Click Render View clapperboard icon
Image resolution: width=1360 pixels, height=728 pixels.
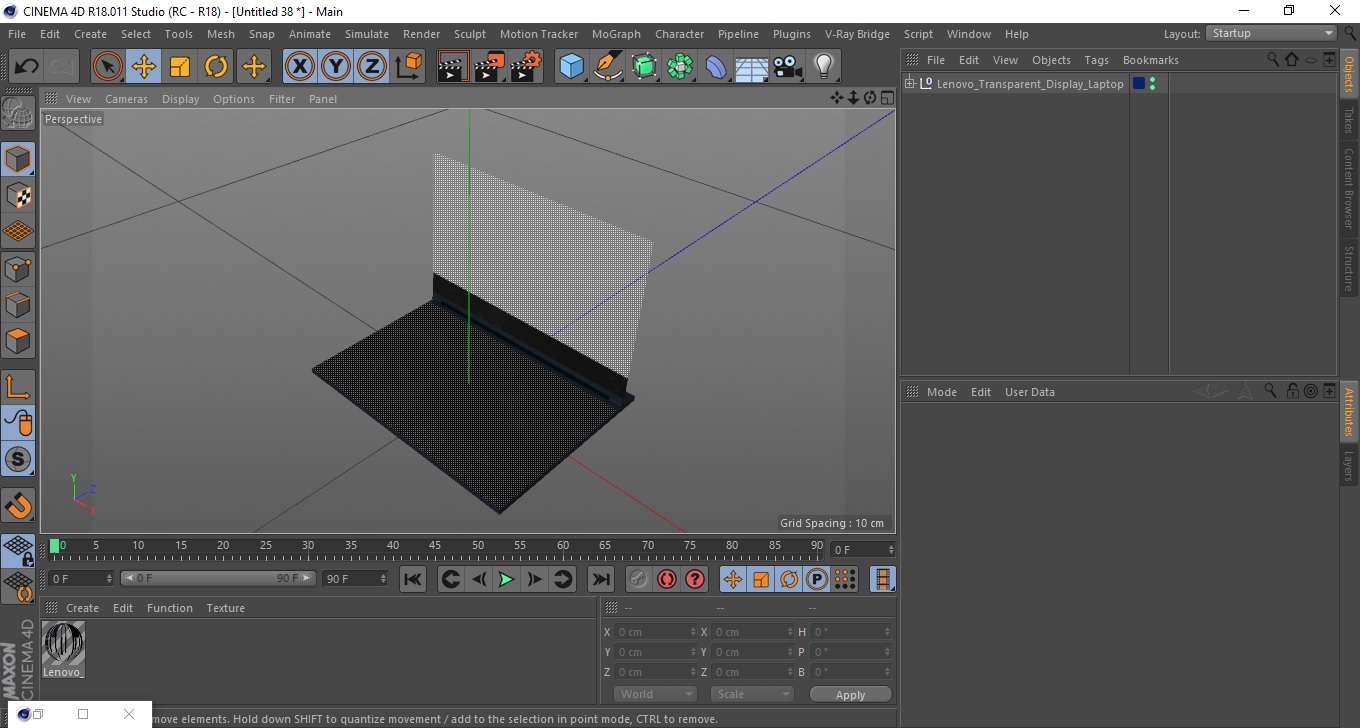(x=453, y=67)
